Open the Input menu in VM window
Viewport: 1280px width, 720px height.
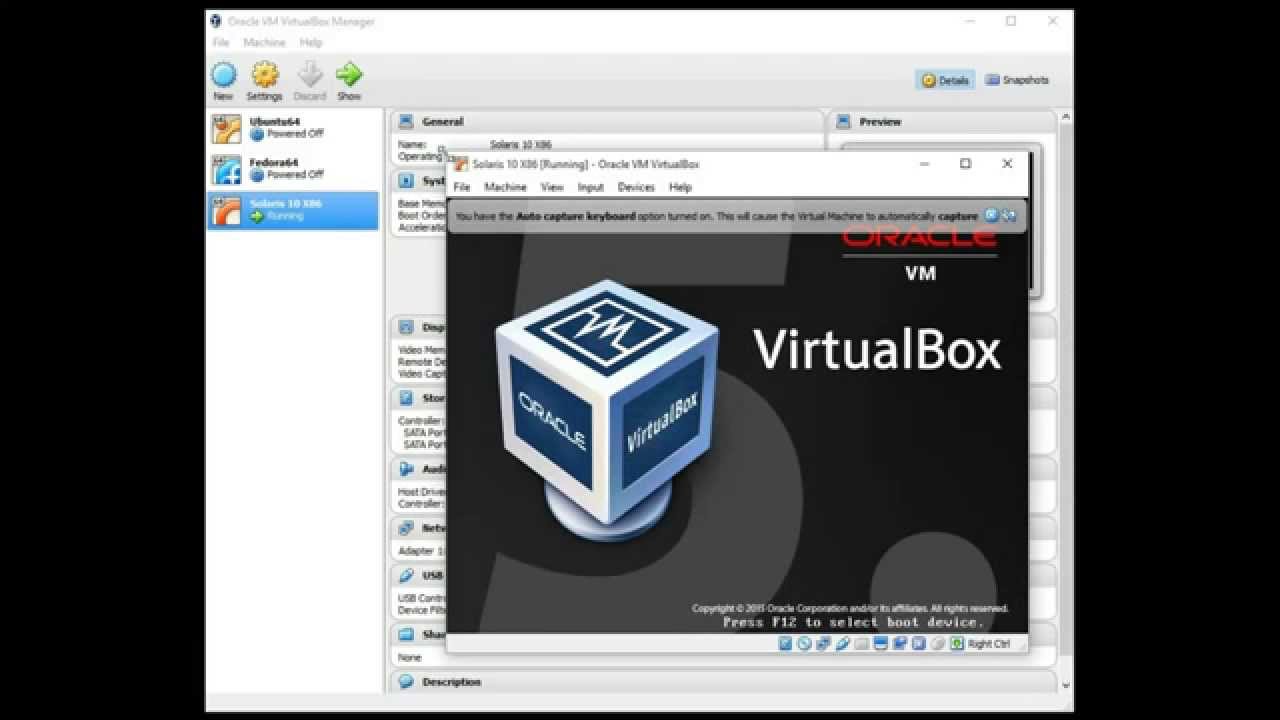pos(590,187)
